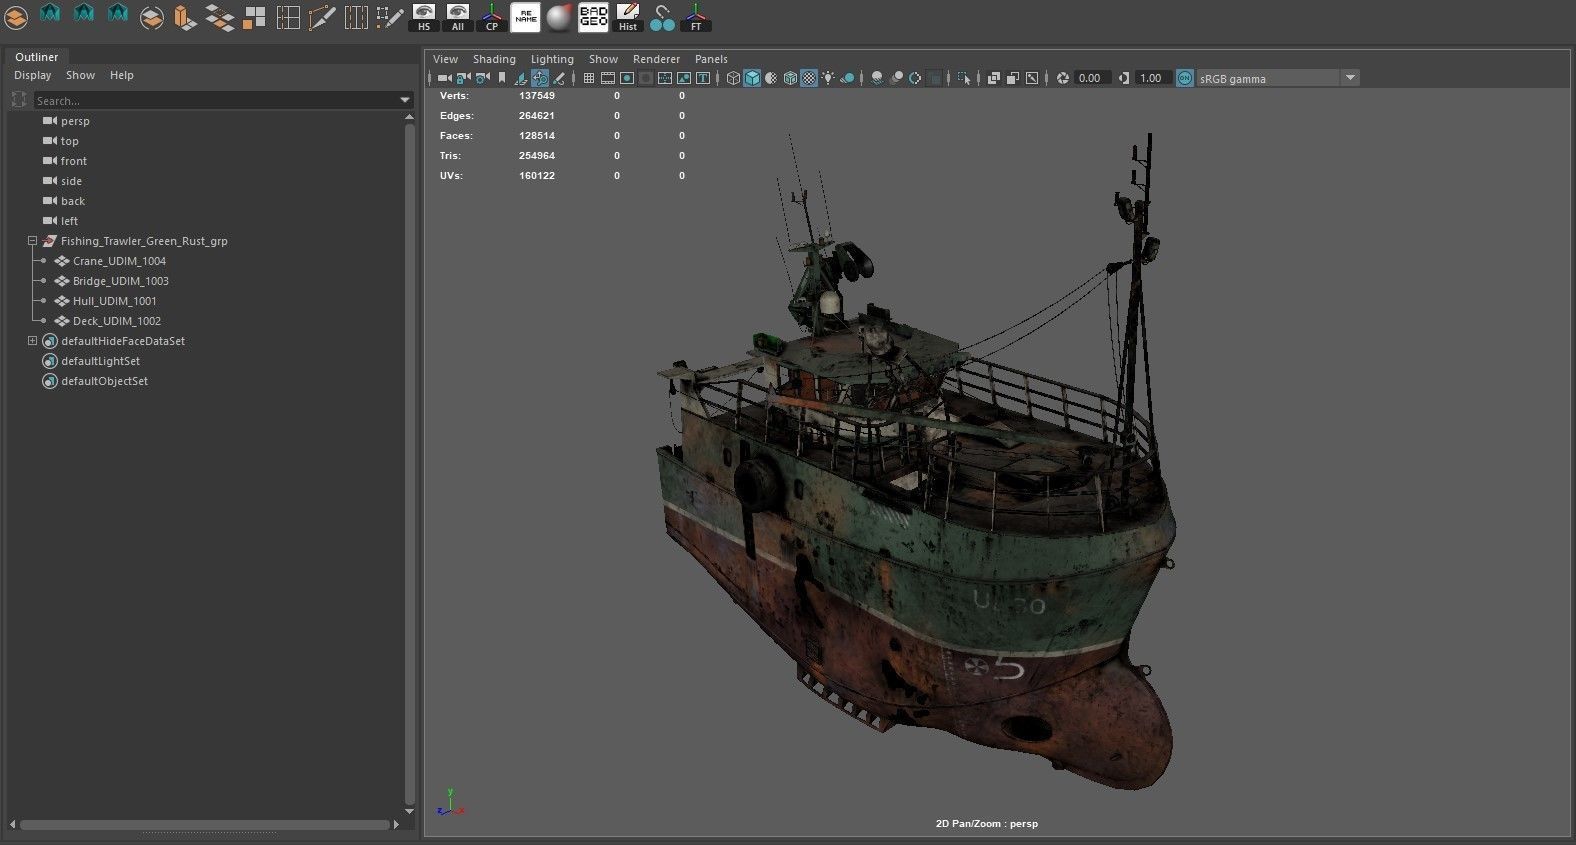Click the isolate select icon
The height and width of the screenshot is (845, 1576).
[964, 78]
